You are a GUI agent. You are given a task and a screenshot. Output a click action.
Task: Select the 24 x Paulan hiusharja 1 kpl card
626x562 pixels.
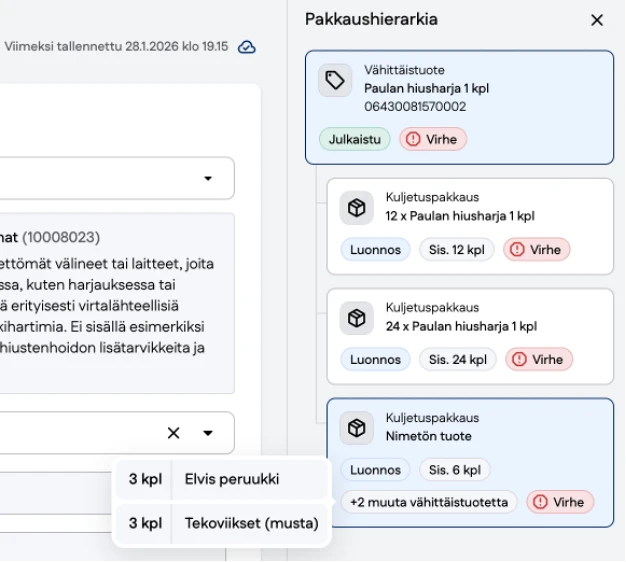pos(470,336)
